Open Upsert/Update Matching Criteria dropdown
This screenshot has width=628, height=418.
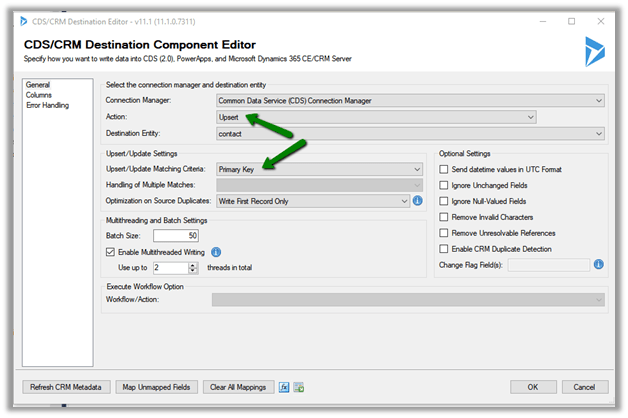[319, 170]
